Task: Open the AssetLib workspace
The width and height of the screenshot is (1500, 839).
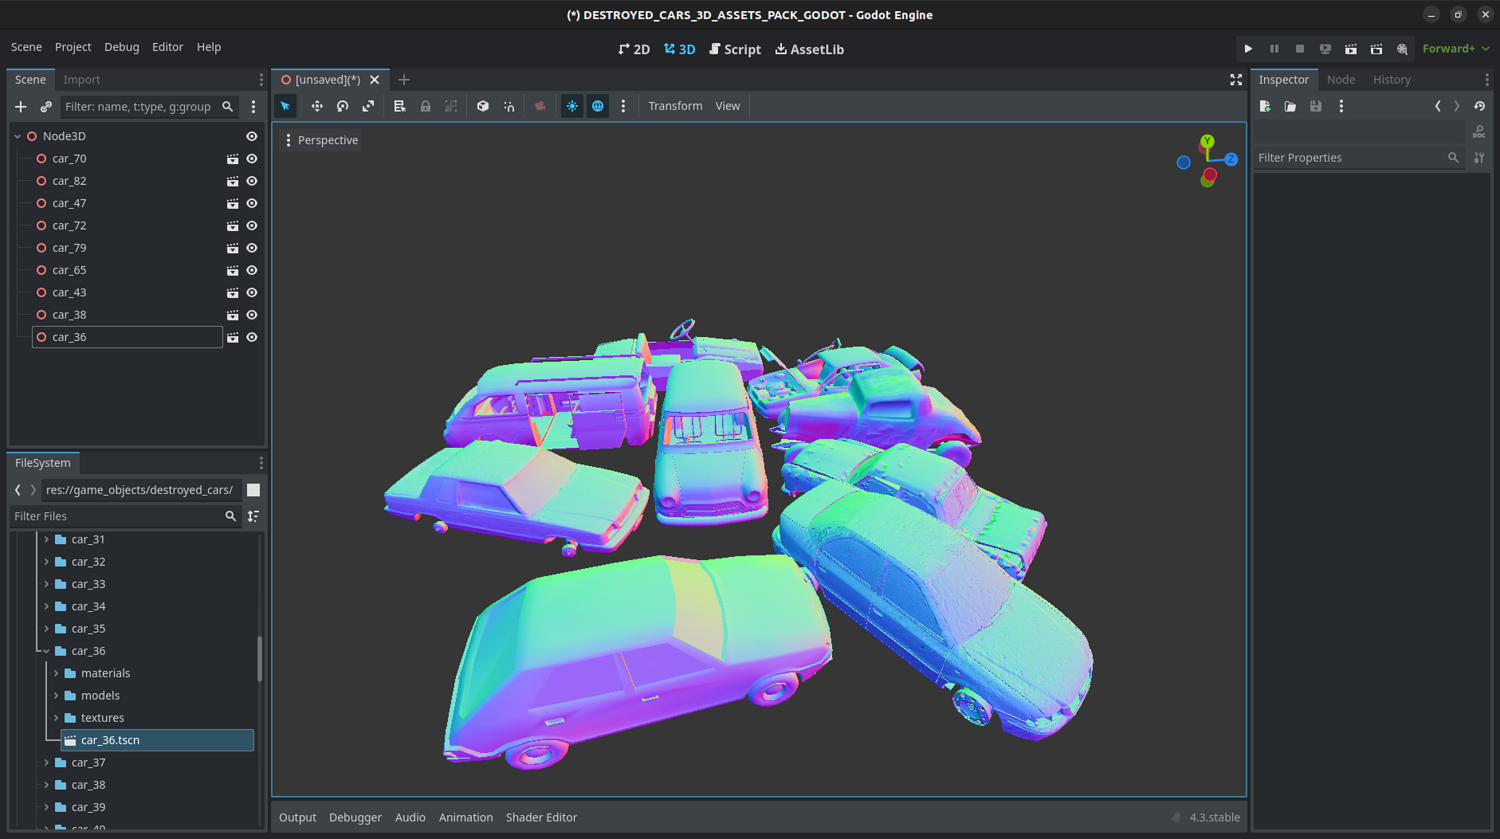Action: point(810,49)
